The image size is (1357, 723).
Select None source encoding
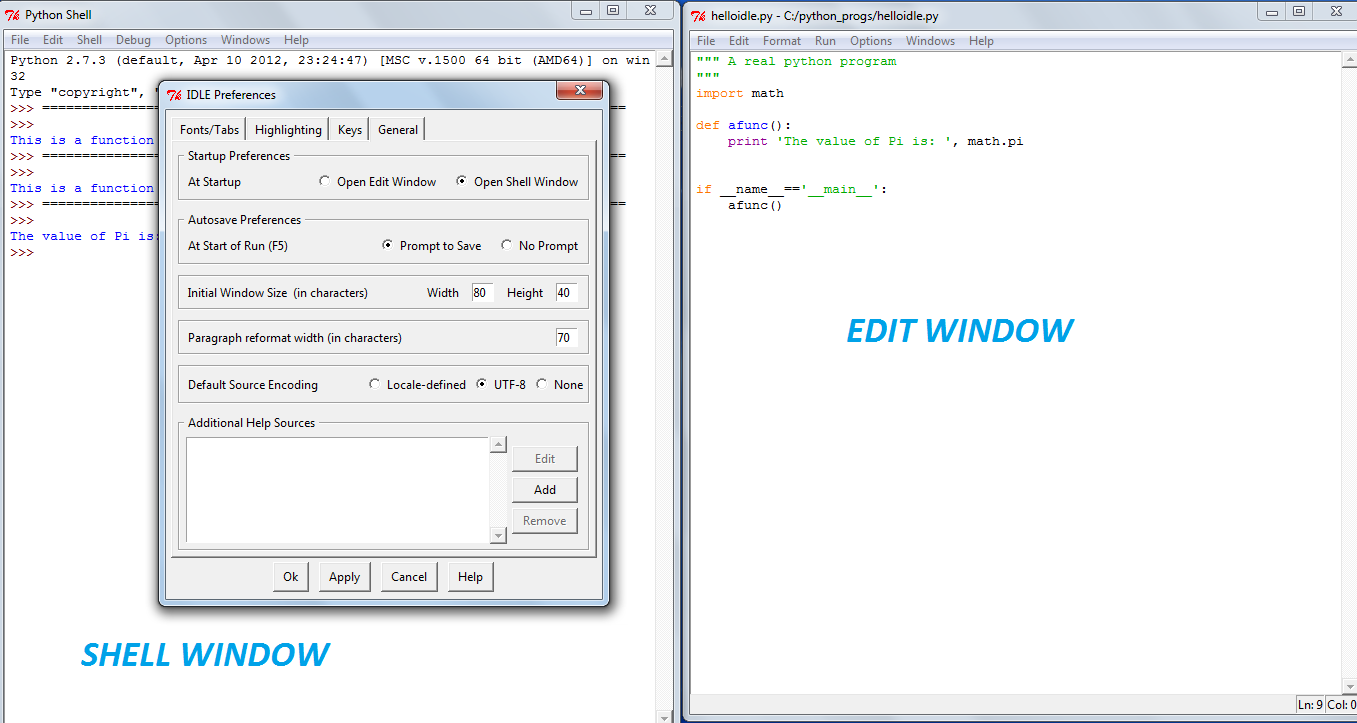click(560, 385)
